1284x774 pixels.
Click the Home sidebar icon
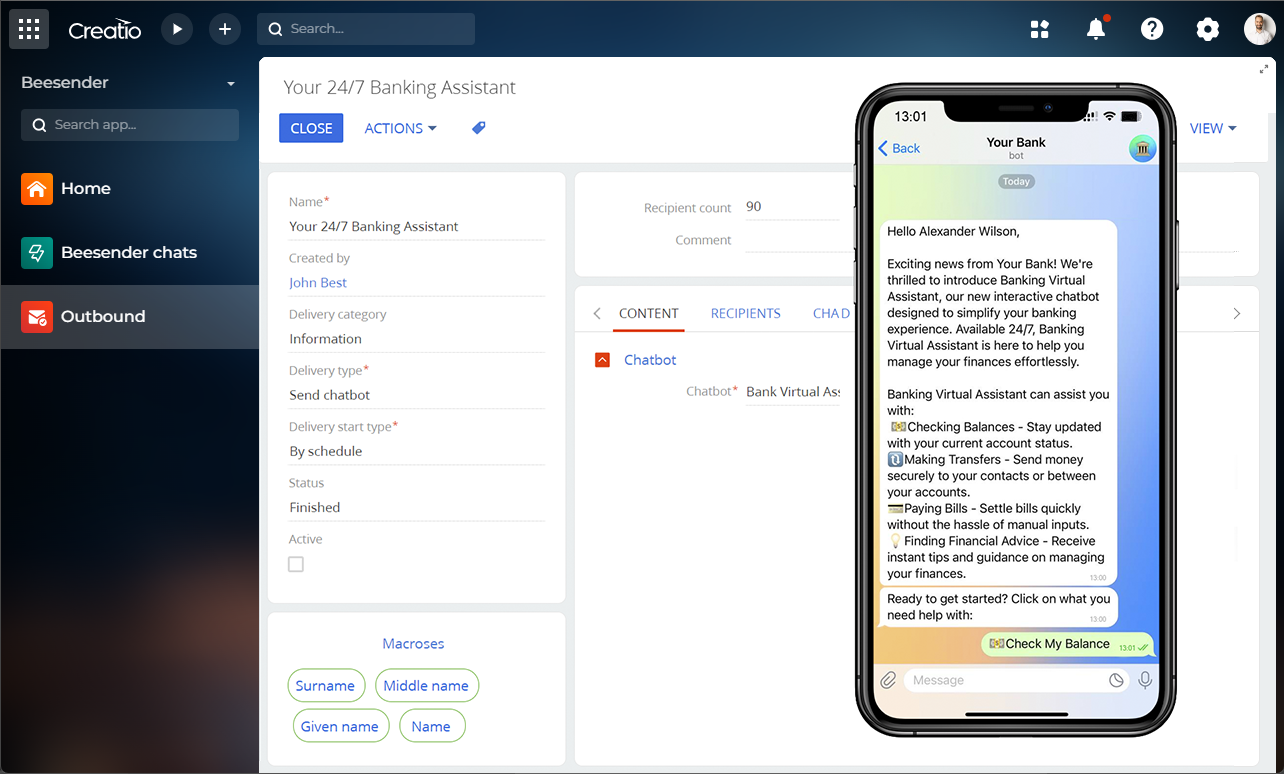point(37,188)
